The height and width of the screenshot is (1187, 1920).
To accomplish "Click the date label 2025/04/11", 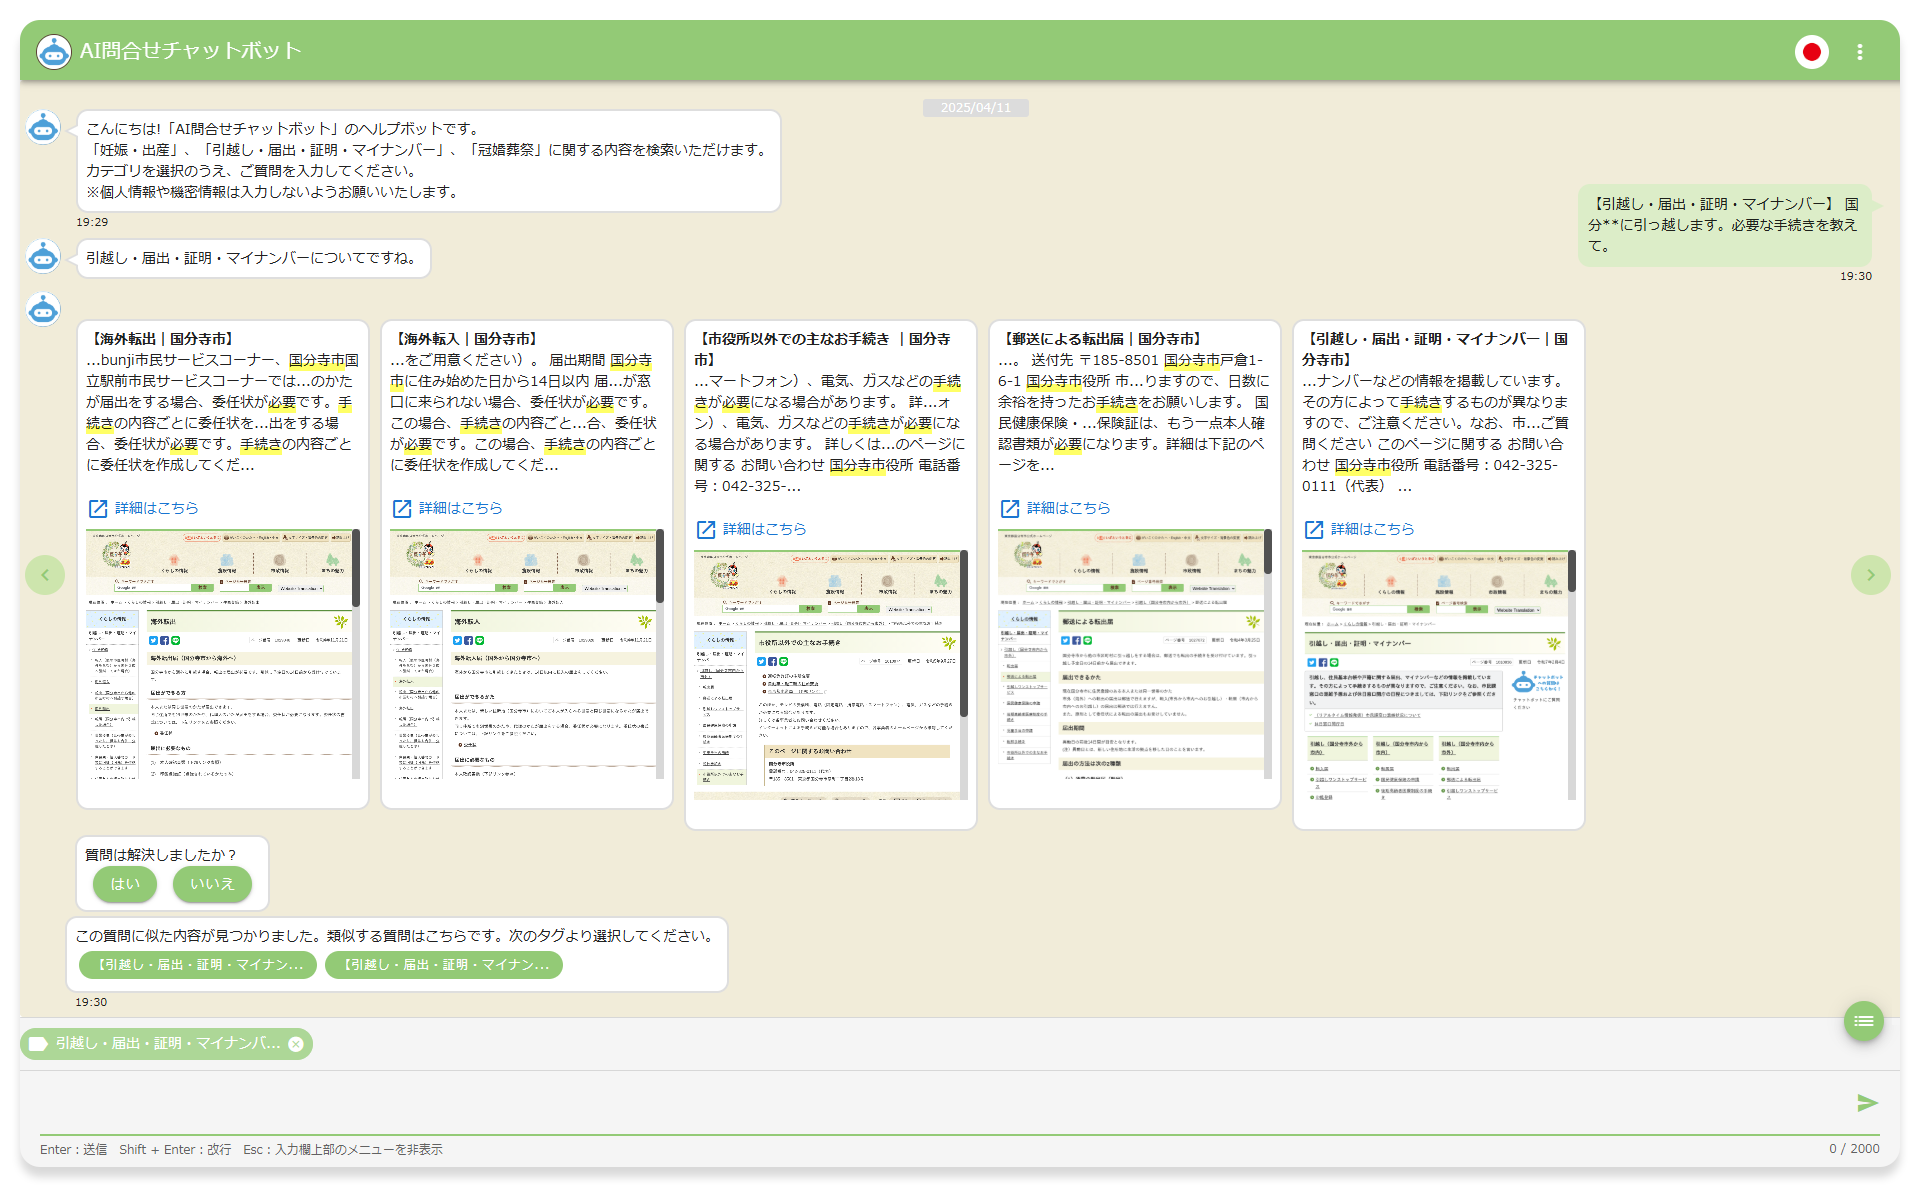I will tap(976, 108).
